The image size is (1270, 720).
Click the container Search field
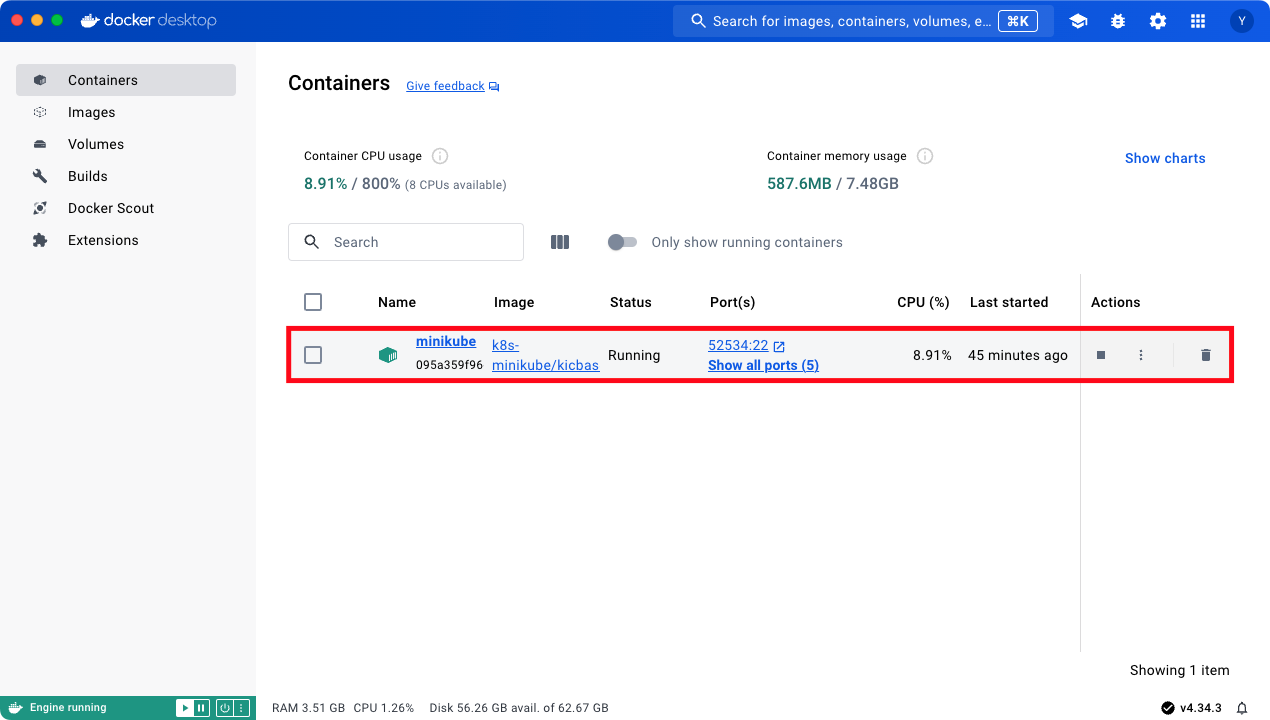(x=406, y=242)
